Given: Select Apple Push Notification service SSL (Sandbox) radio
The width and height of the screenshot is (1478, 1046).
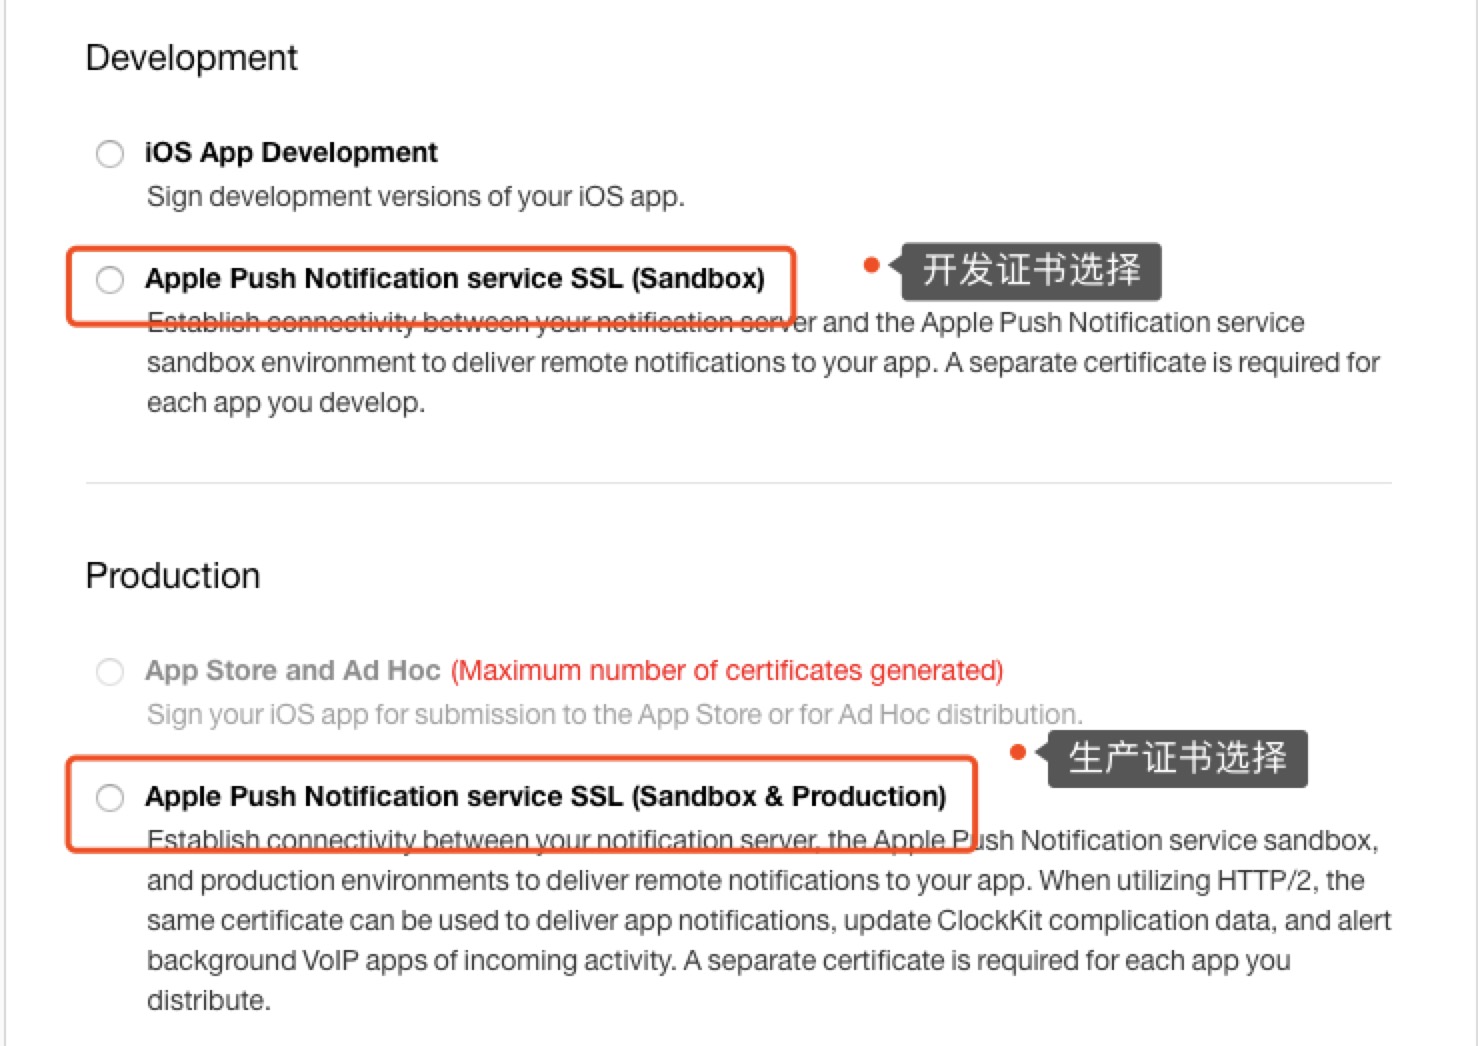Looking at the screenshot, I should [x=110, y=279].
